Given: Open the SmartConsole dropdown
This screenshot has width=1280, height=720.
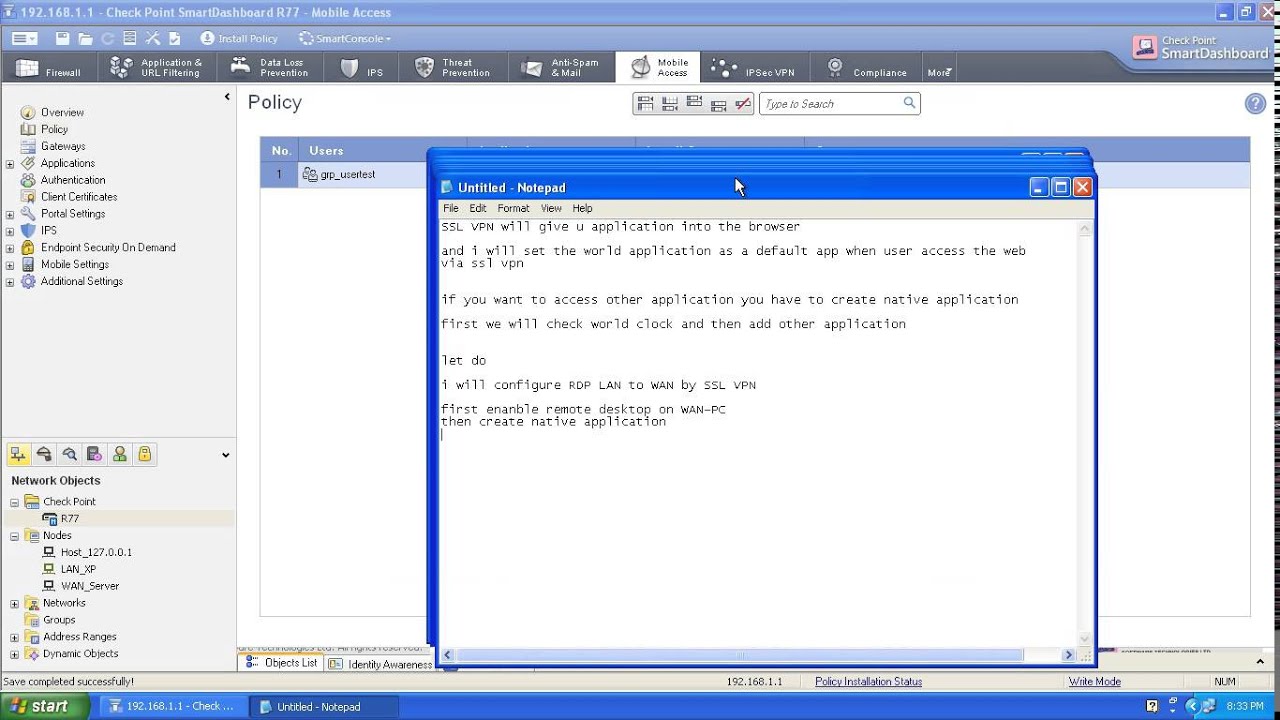Looking at the screenshot, I should tap(345, 38).
